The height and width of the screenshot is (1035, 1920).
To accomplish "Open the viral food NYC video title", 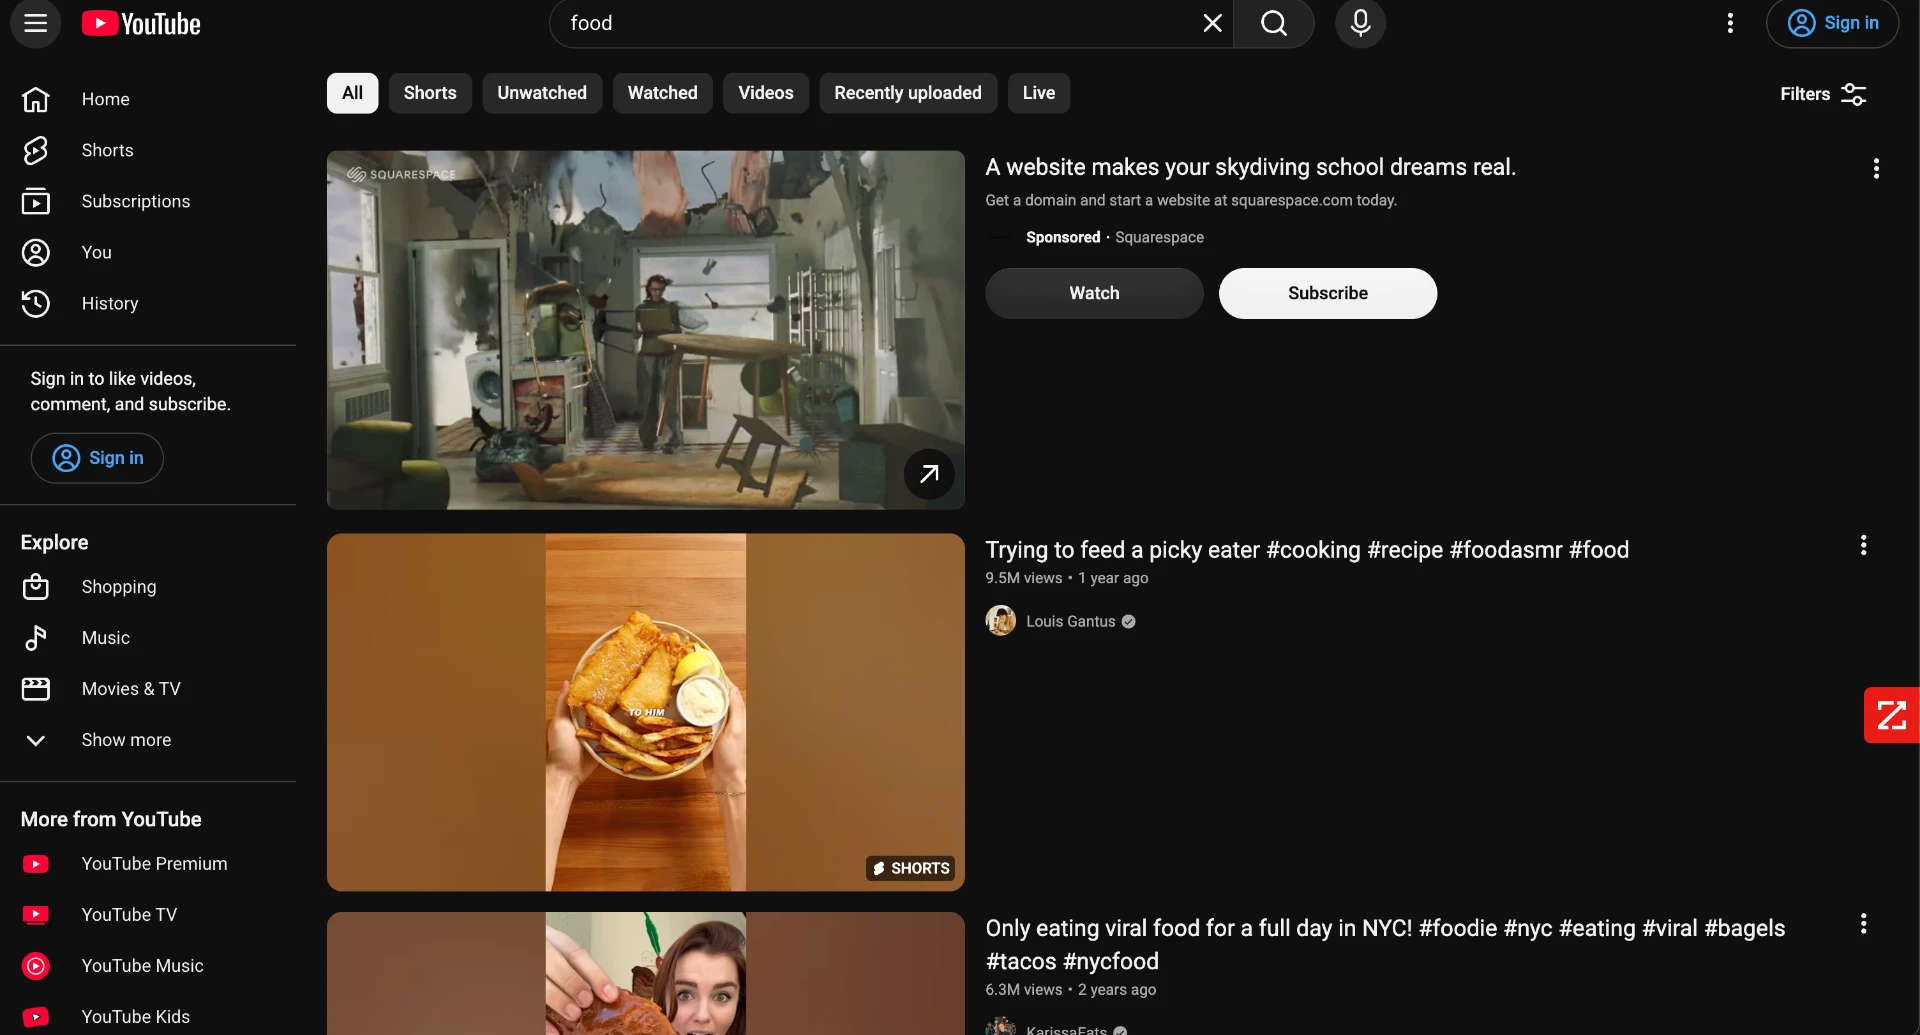I will pyautogui.click(x=1385, y=944).
